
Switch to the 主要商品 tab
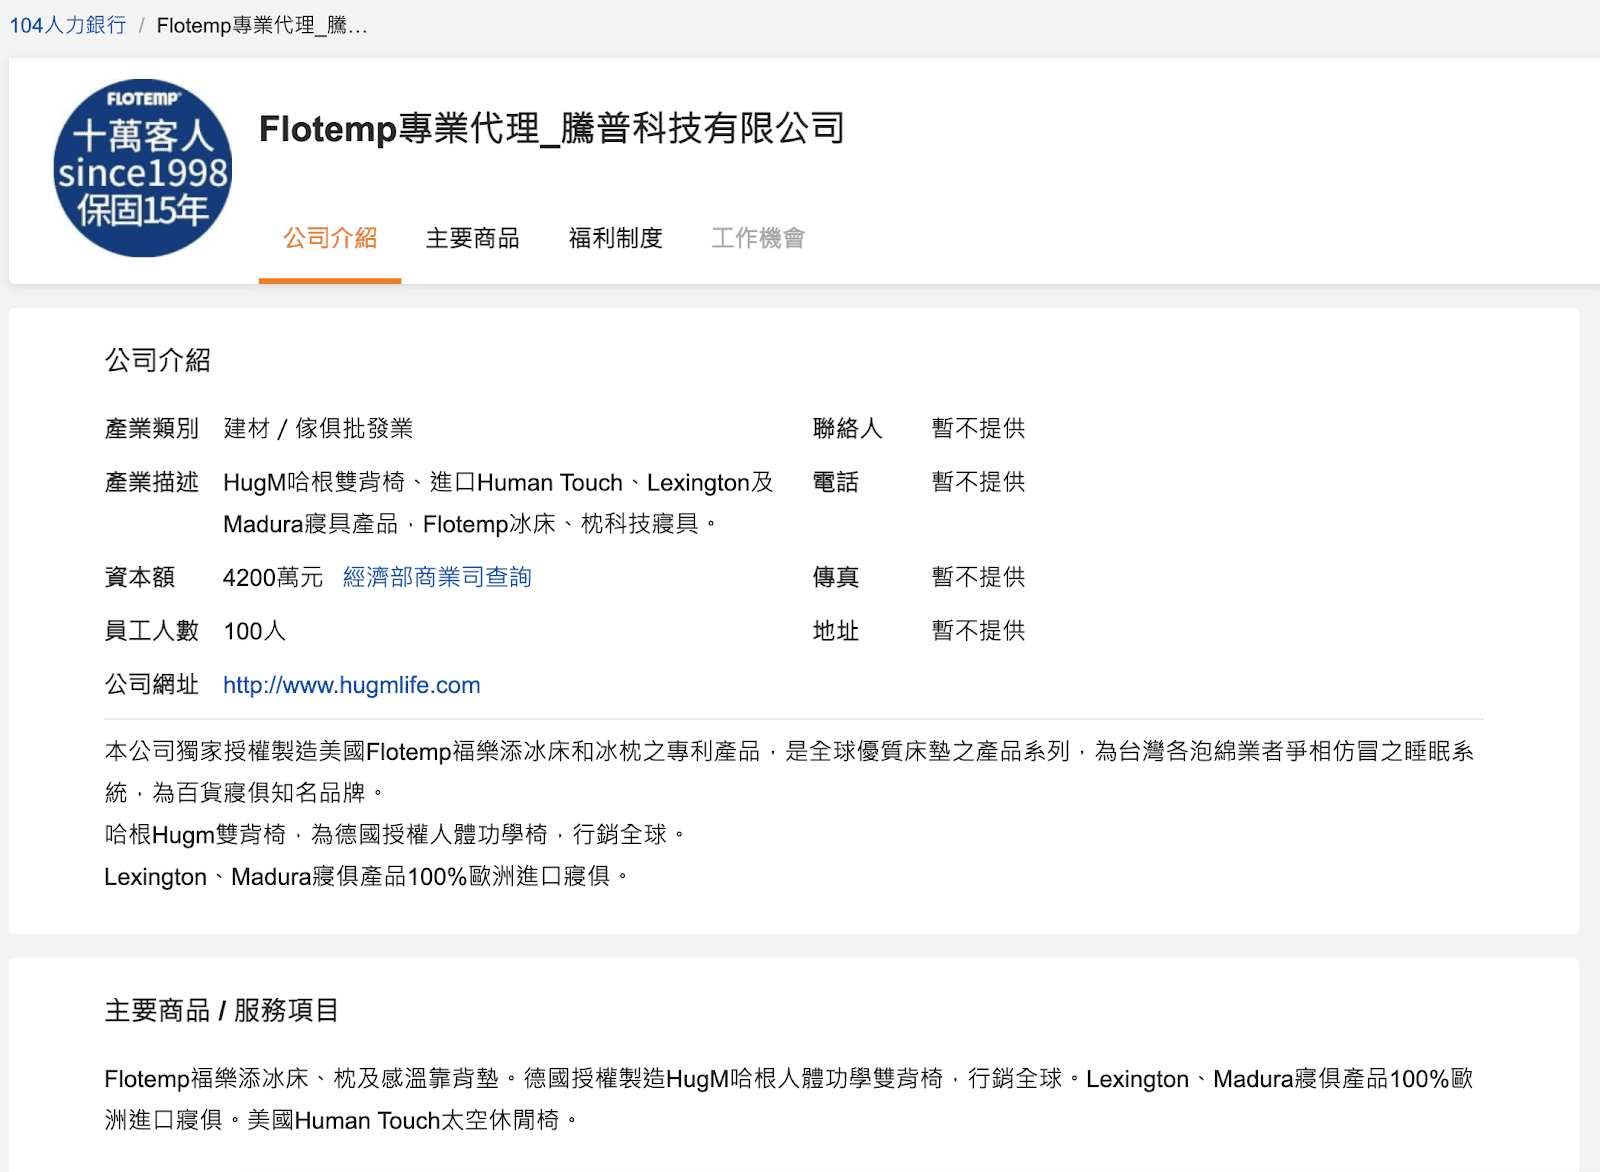pos(473,238)
